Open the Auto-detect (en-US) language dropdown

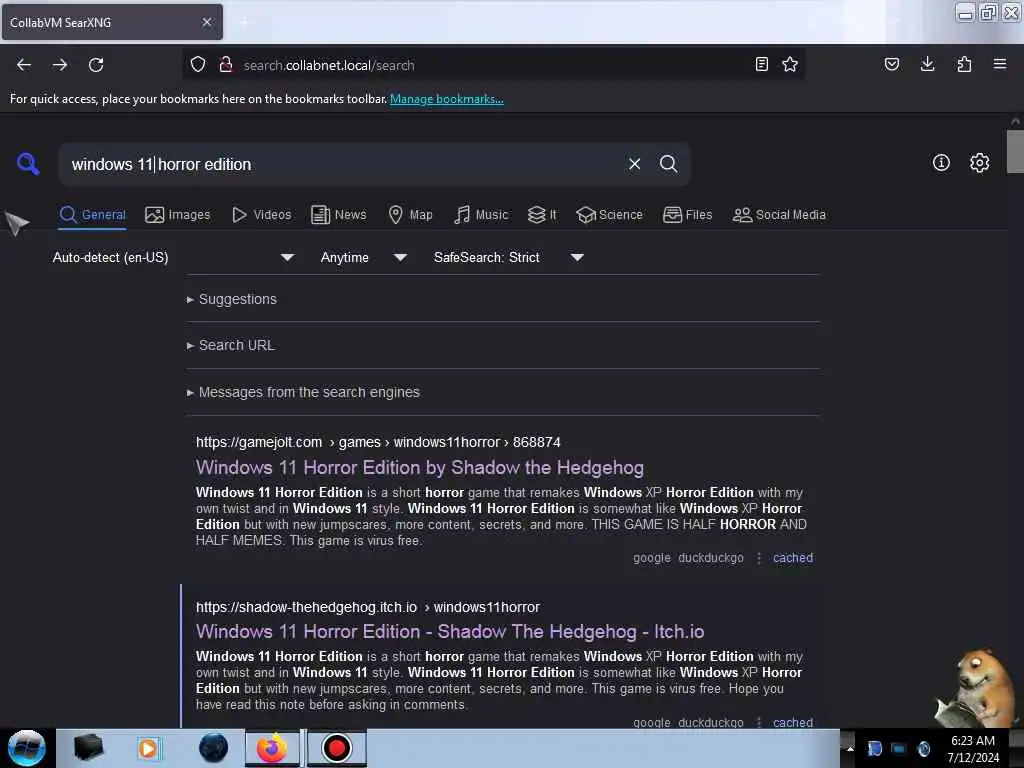pyautogui.click(x=173, y=257)
